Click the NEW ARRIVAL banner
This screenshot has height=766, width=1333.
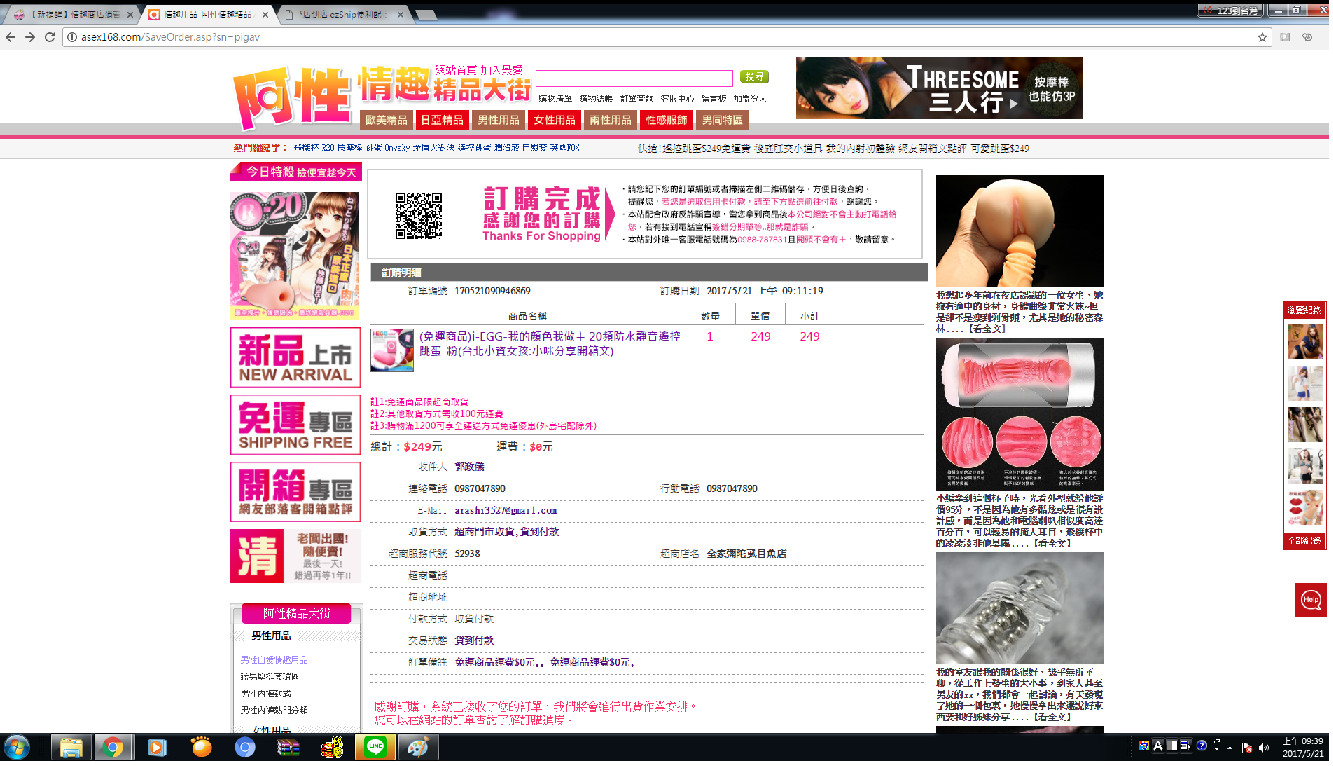pos(295,357)
